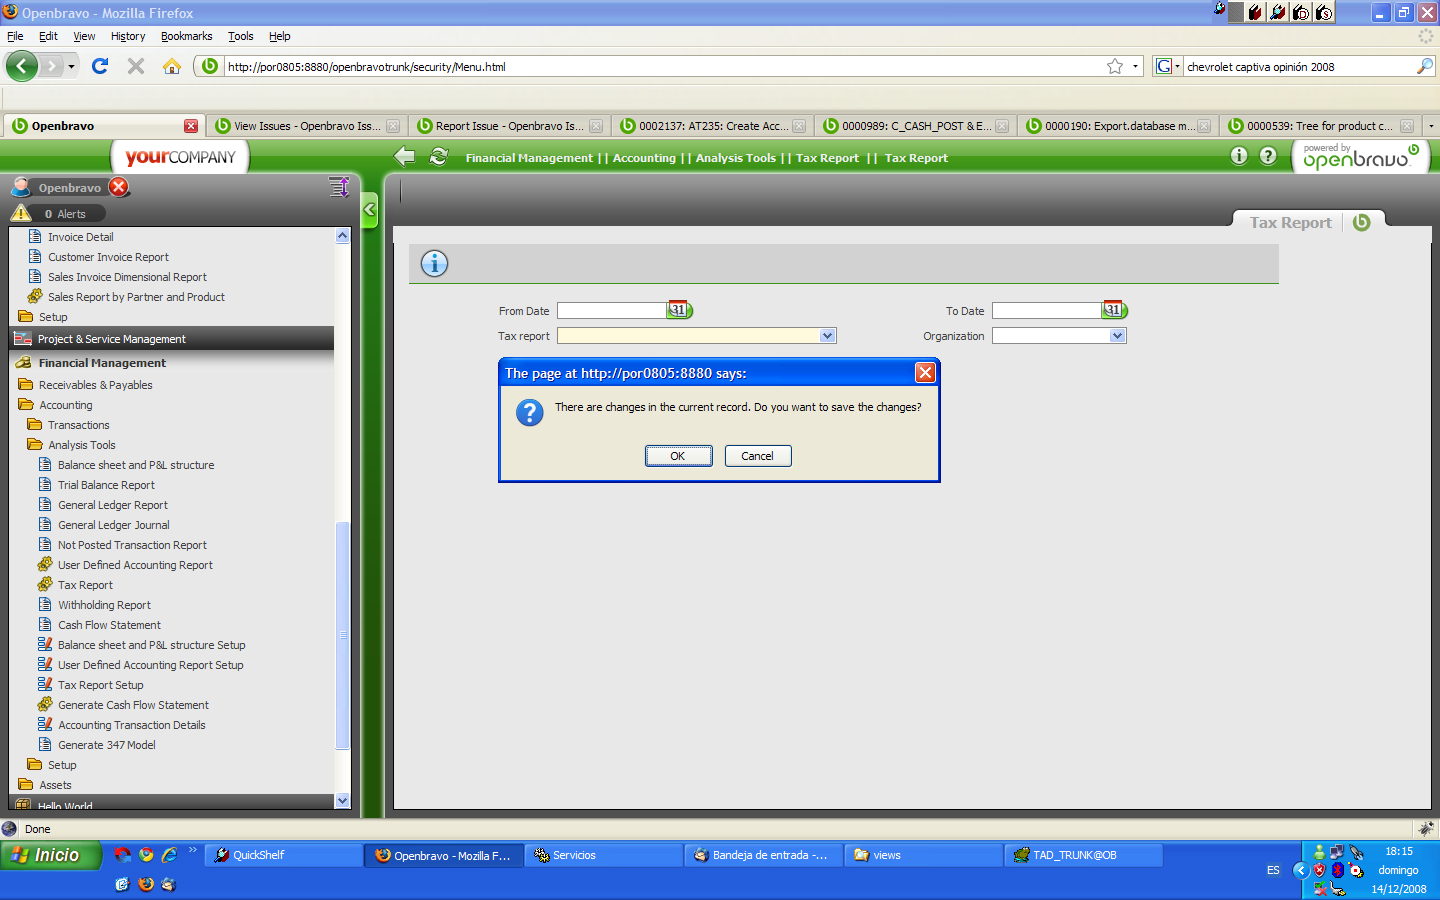Expand Project & Service Management module
Viewport: 1440px width, 900px height.
pyautogui.click(x=171, y=339)
